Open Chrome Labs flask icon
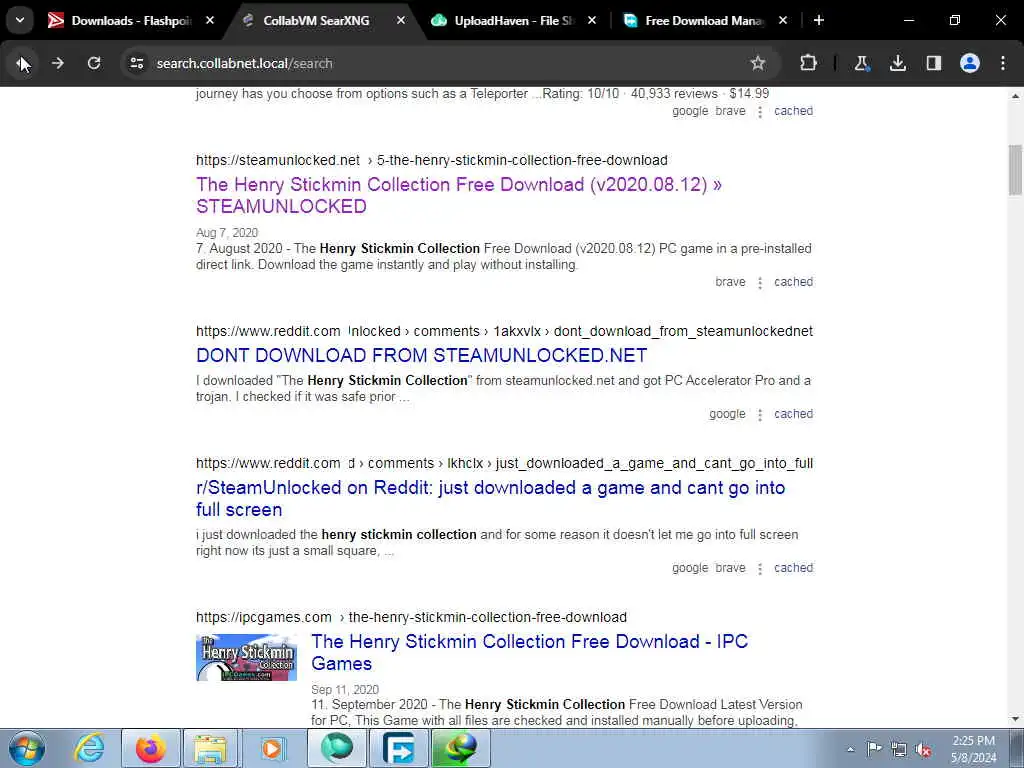Screen dimensions: 1024x768 (861, 63)
